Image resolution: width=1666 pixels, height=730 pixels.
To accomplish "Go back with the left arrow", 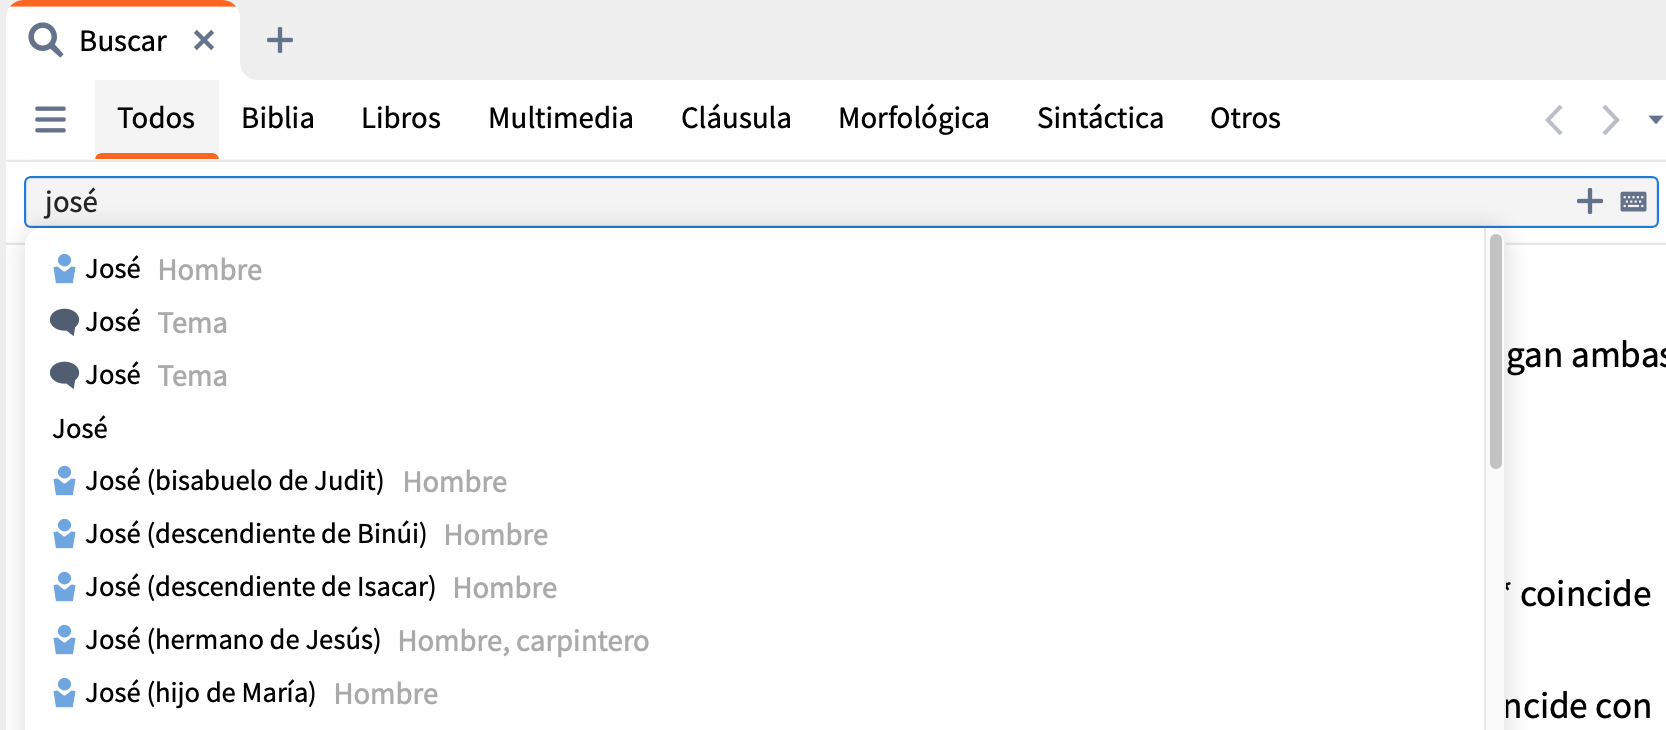I will 1554,120.
